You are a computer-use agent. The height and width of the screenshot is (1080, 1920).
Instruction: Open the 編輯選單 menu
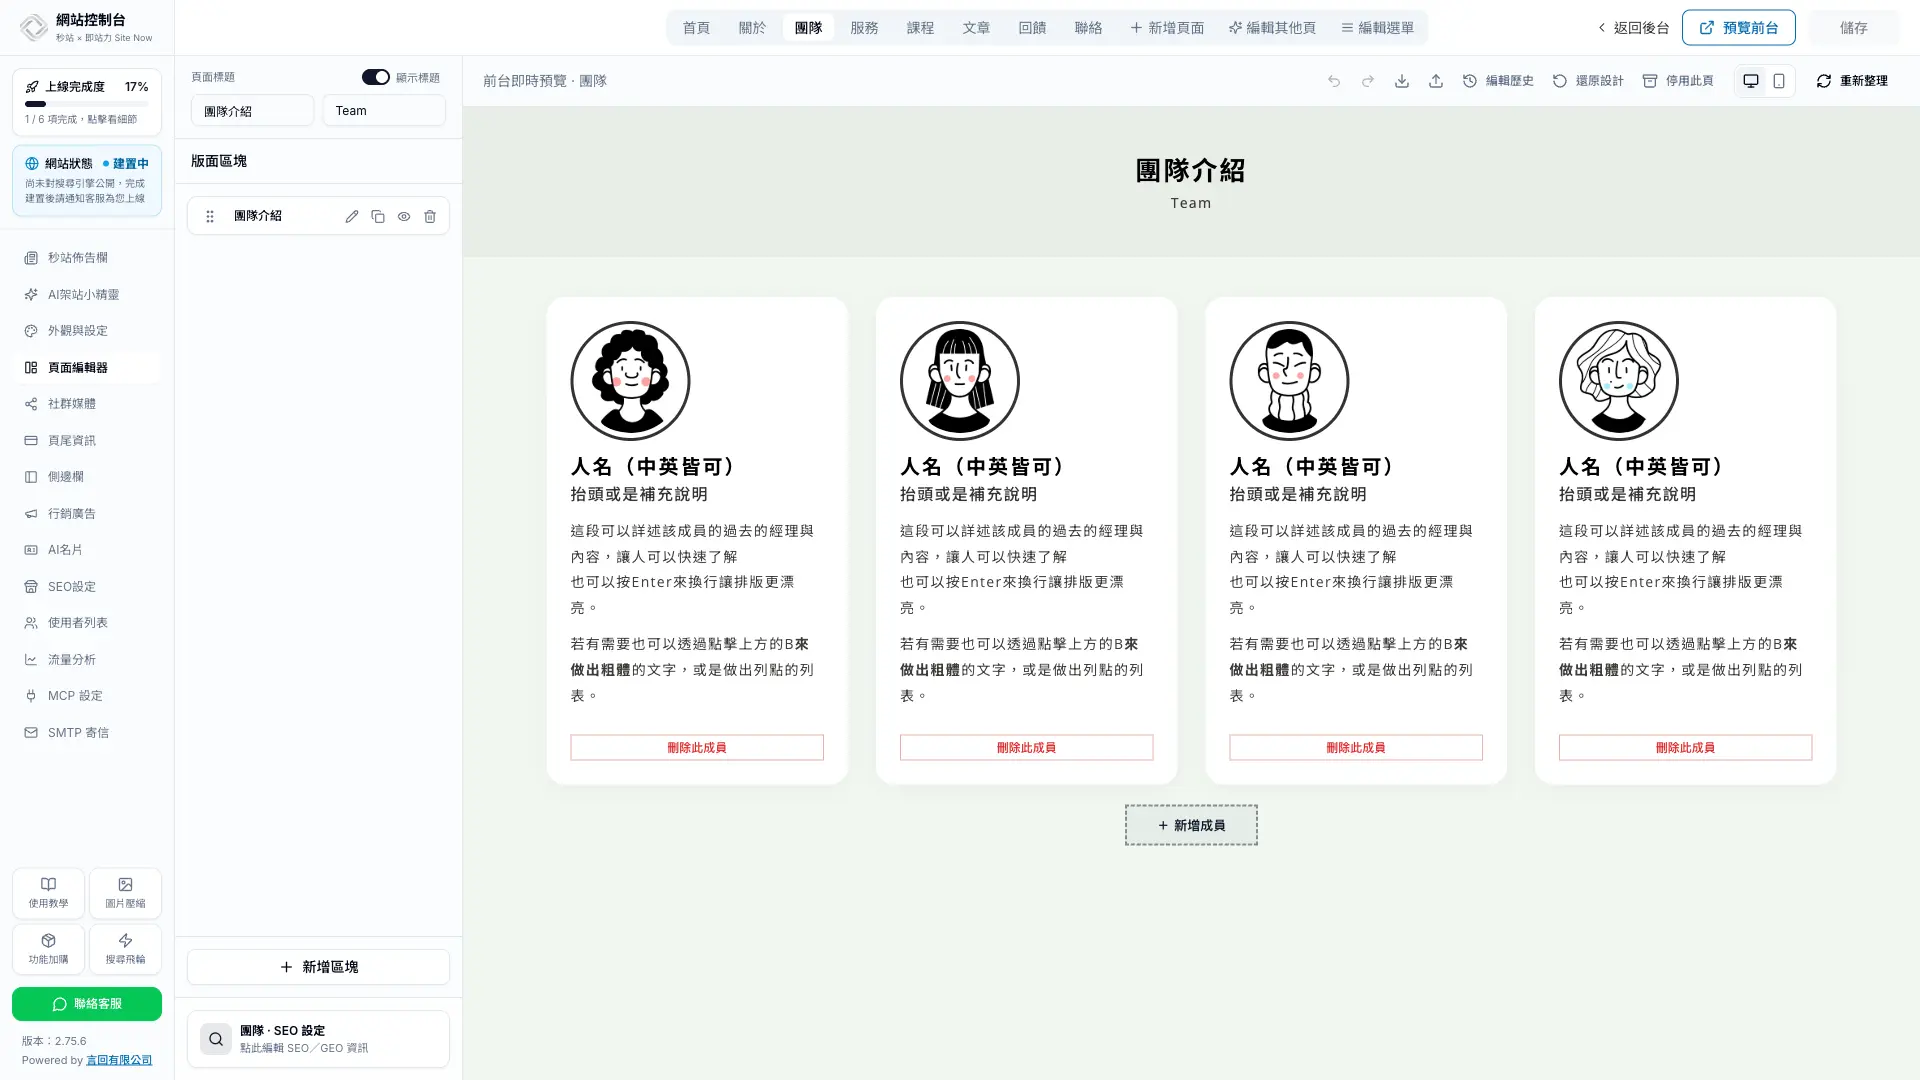click(x=1378, y=28)
